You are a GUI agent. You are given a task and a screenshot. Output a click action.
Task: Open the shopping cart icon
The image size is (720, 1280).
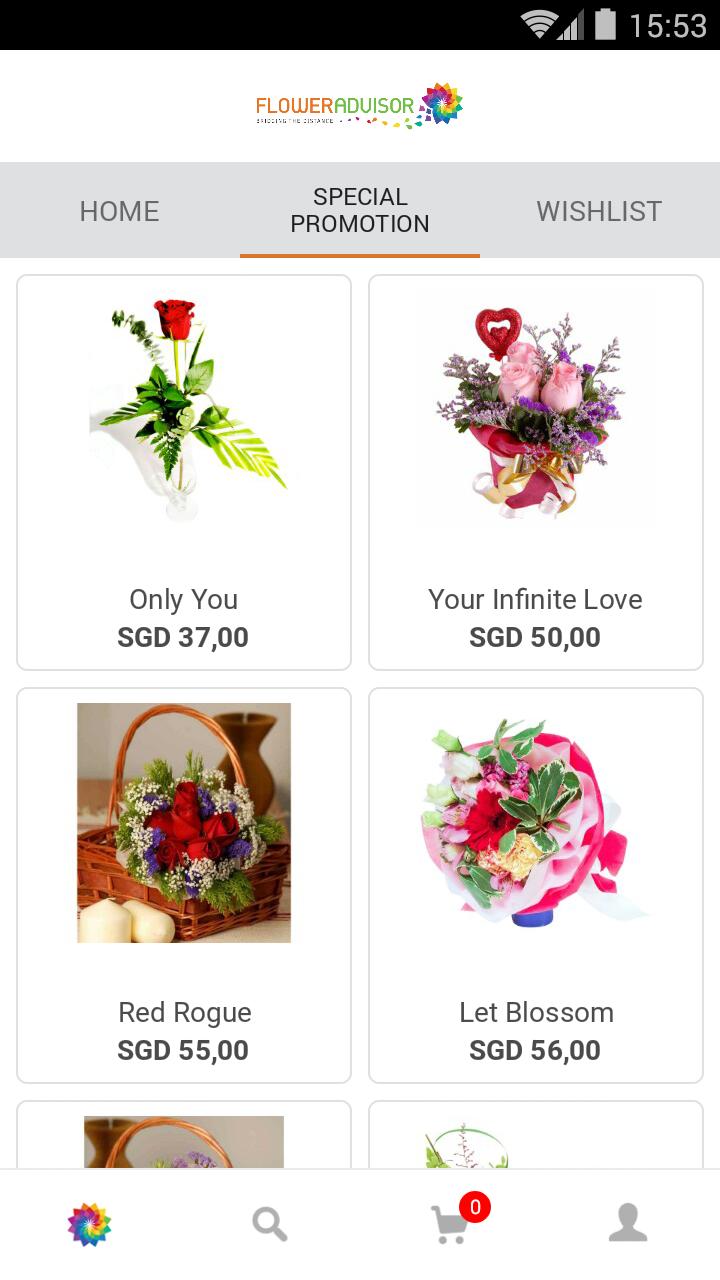[x=449, y=1225]
